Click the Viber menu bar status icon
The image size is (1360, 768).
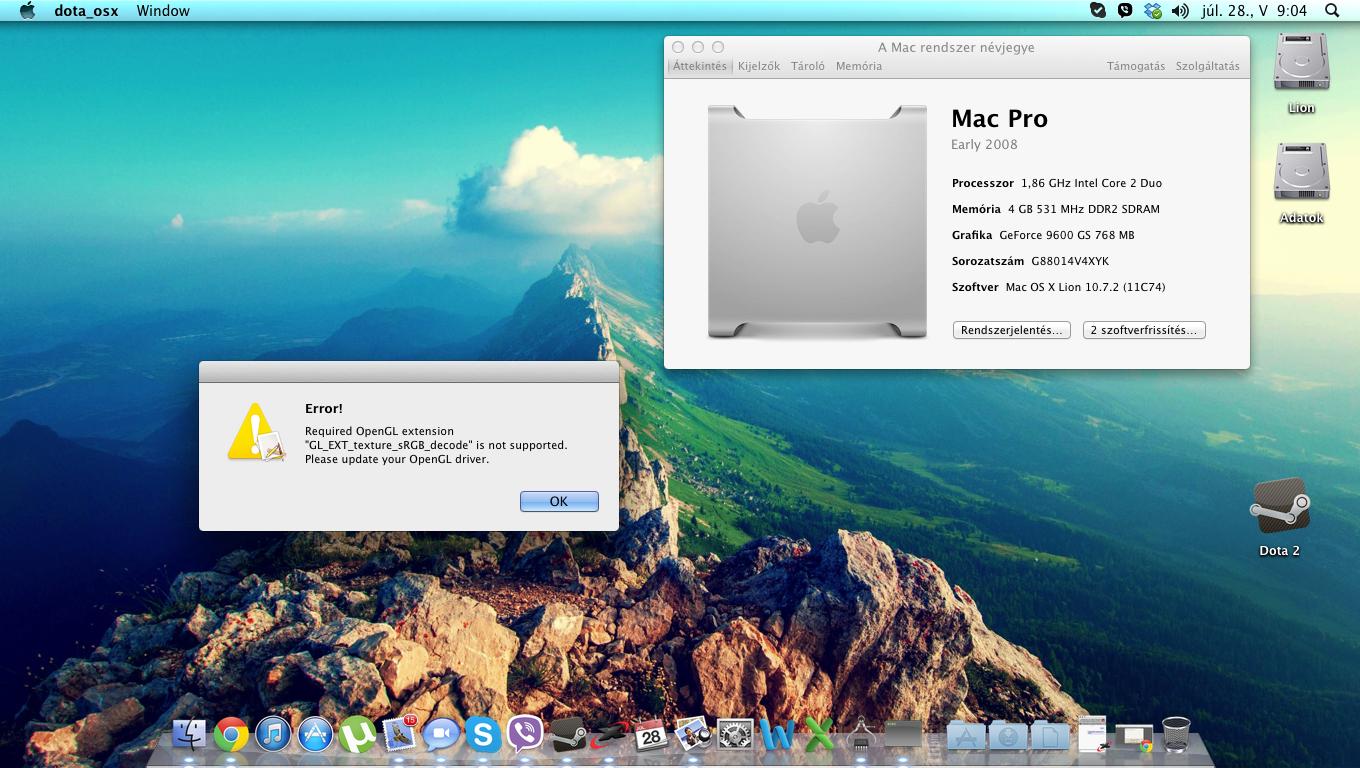tap(1125, 10)
